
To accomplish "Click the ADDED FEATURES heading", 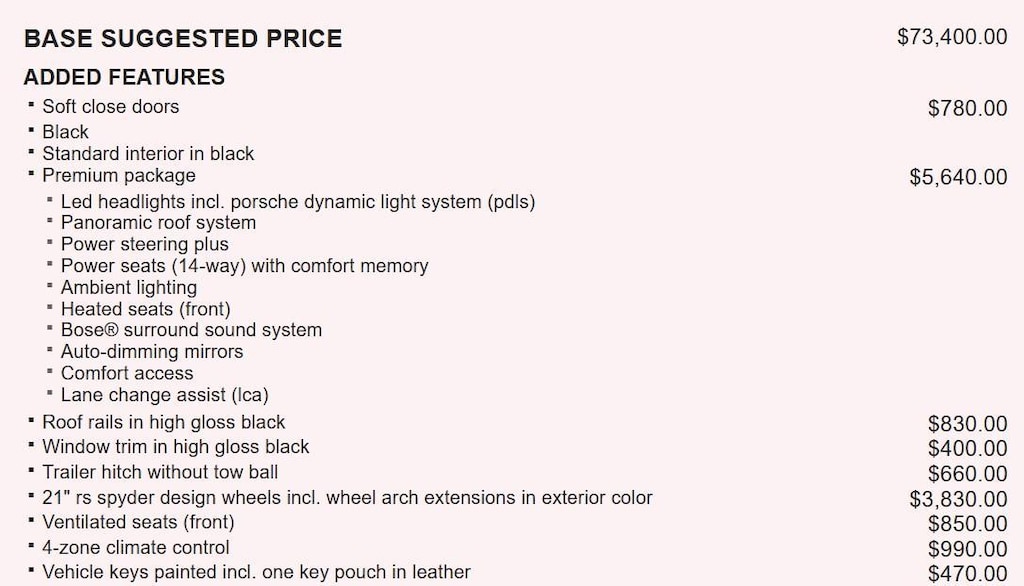I will point(124,77).
